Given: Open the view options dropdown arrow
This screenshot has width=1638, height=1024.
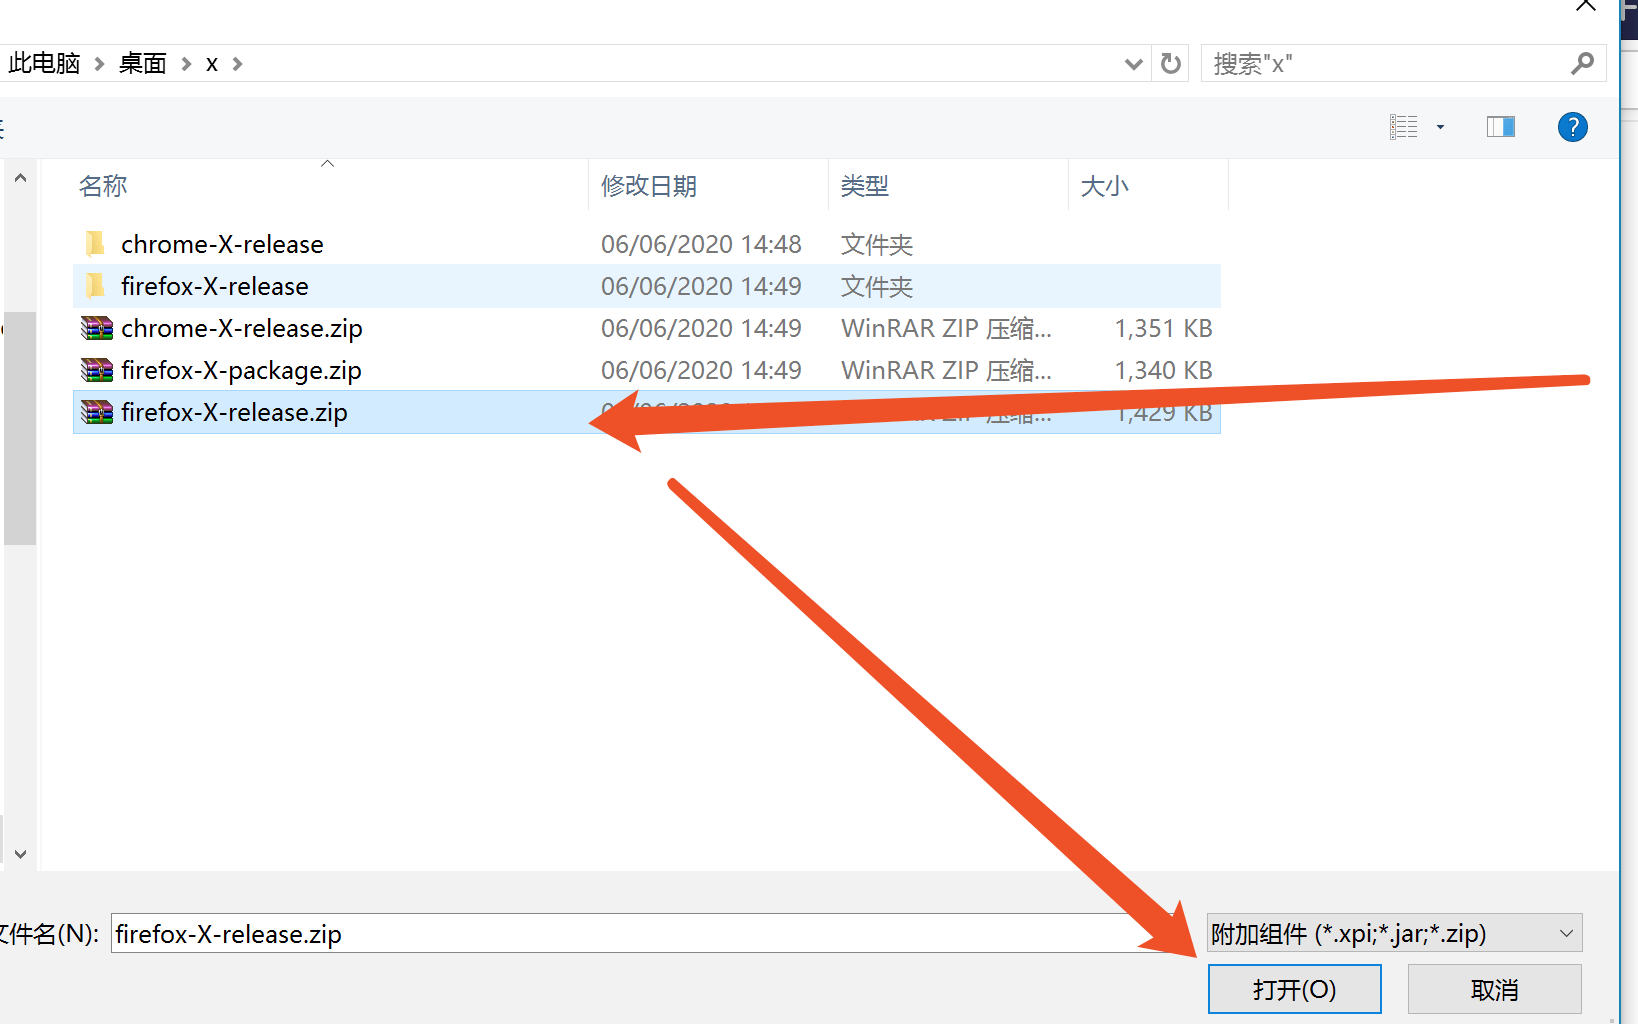Looking at the screenshot, I should [x=1440, y=127].
